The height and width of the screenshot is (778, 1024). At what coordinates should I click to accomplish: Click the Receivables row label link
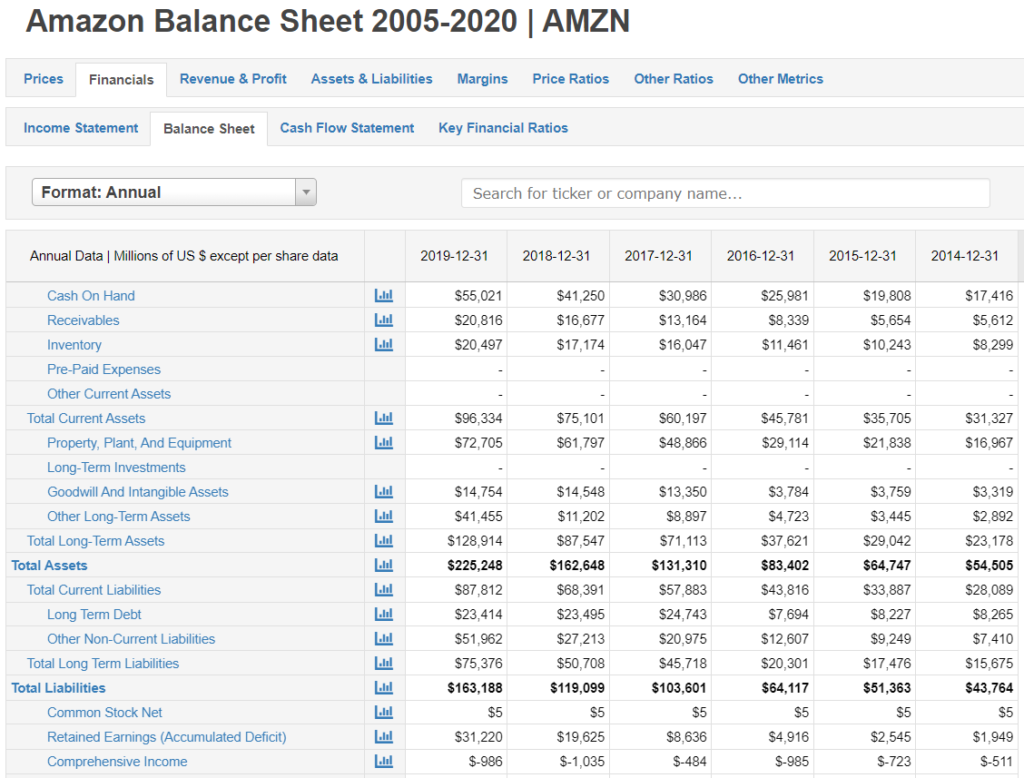click(x=83, y=319)
